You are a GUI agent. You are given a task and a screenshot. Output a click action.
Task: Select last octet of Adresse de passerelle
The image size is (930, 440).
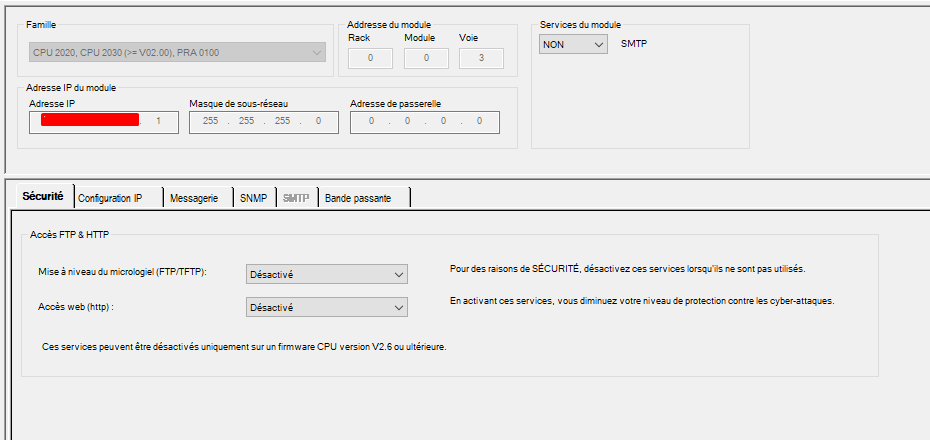pos(479,121)
